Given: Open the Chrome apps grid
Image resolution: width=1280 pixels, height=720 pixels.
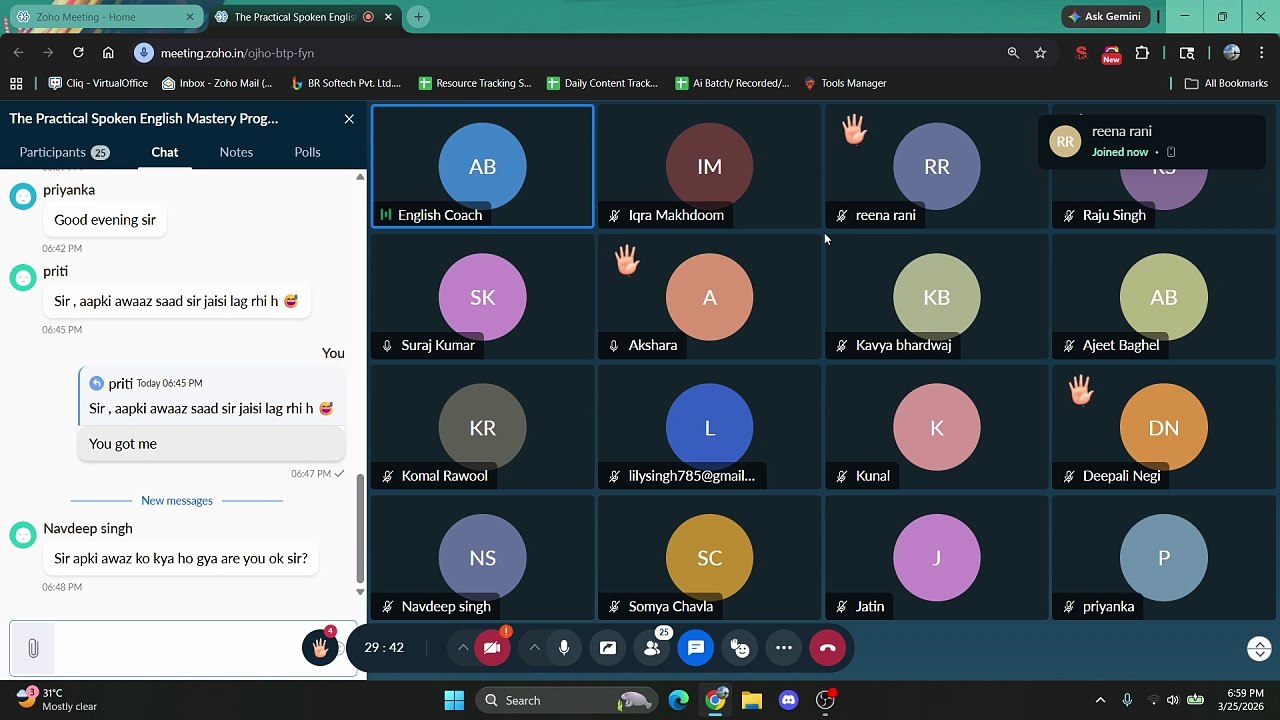Looking at the screenshot, I should pyautogui.click(x=16, y=83).
